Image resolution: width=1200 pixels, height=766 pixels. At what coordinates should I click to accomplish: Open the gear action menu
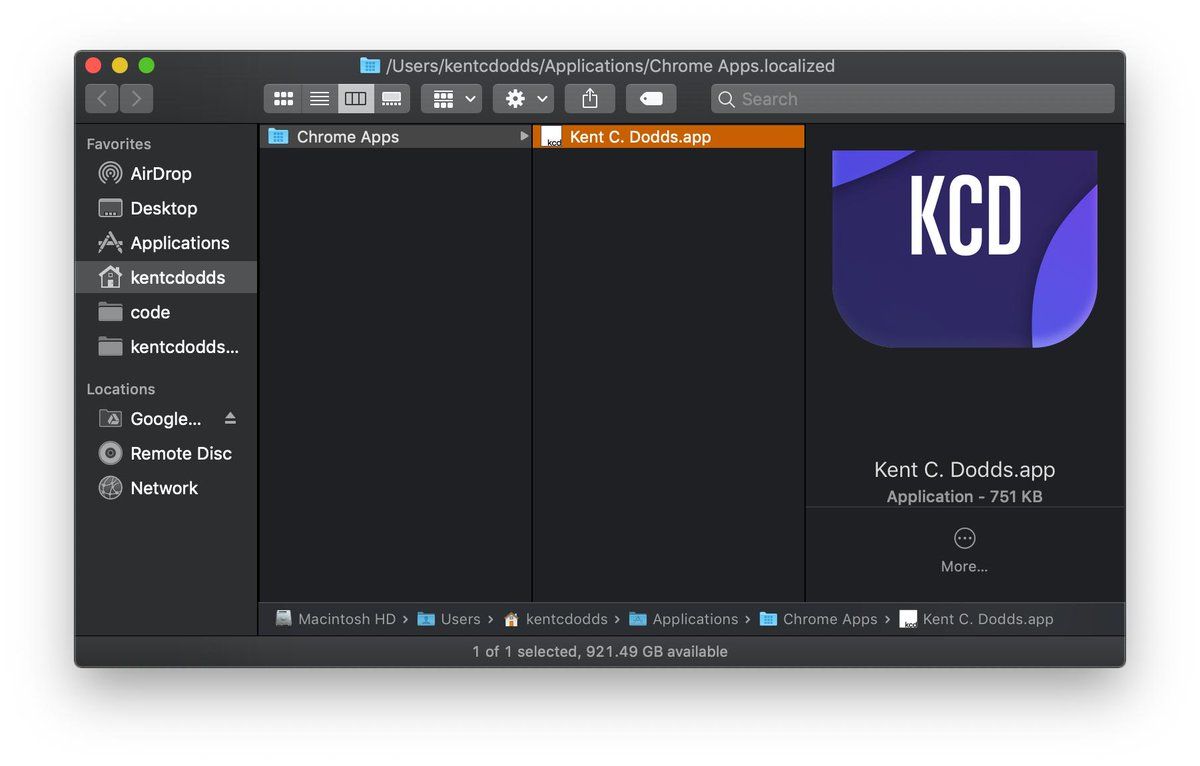coord(524,99)
